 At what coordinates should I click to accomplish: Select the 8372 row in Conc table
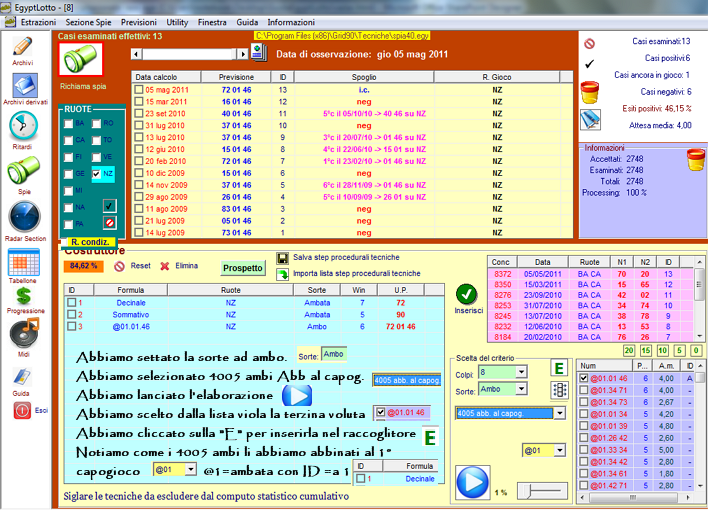[591, 274]
